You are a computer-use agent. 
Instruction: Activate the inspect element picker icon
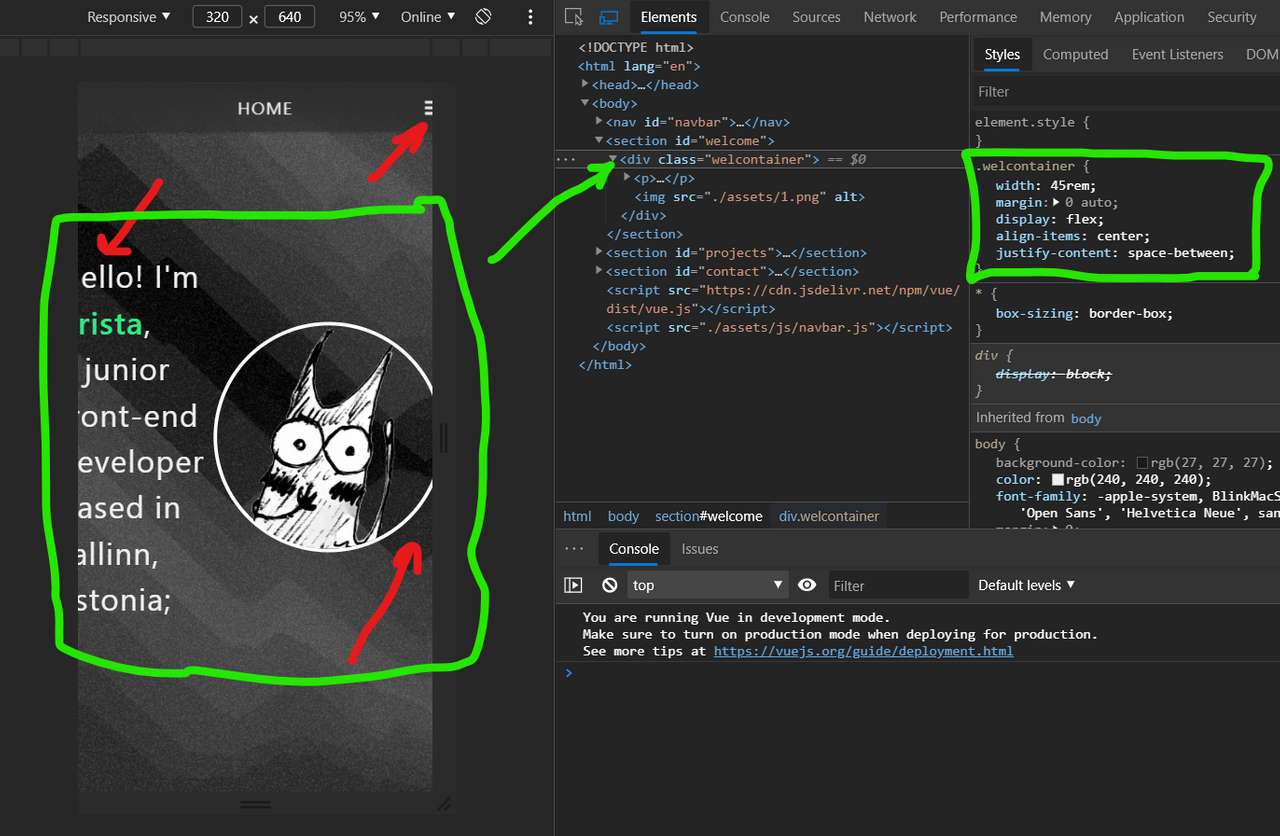[x=573, y=17]
